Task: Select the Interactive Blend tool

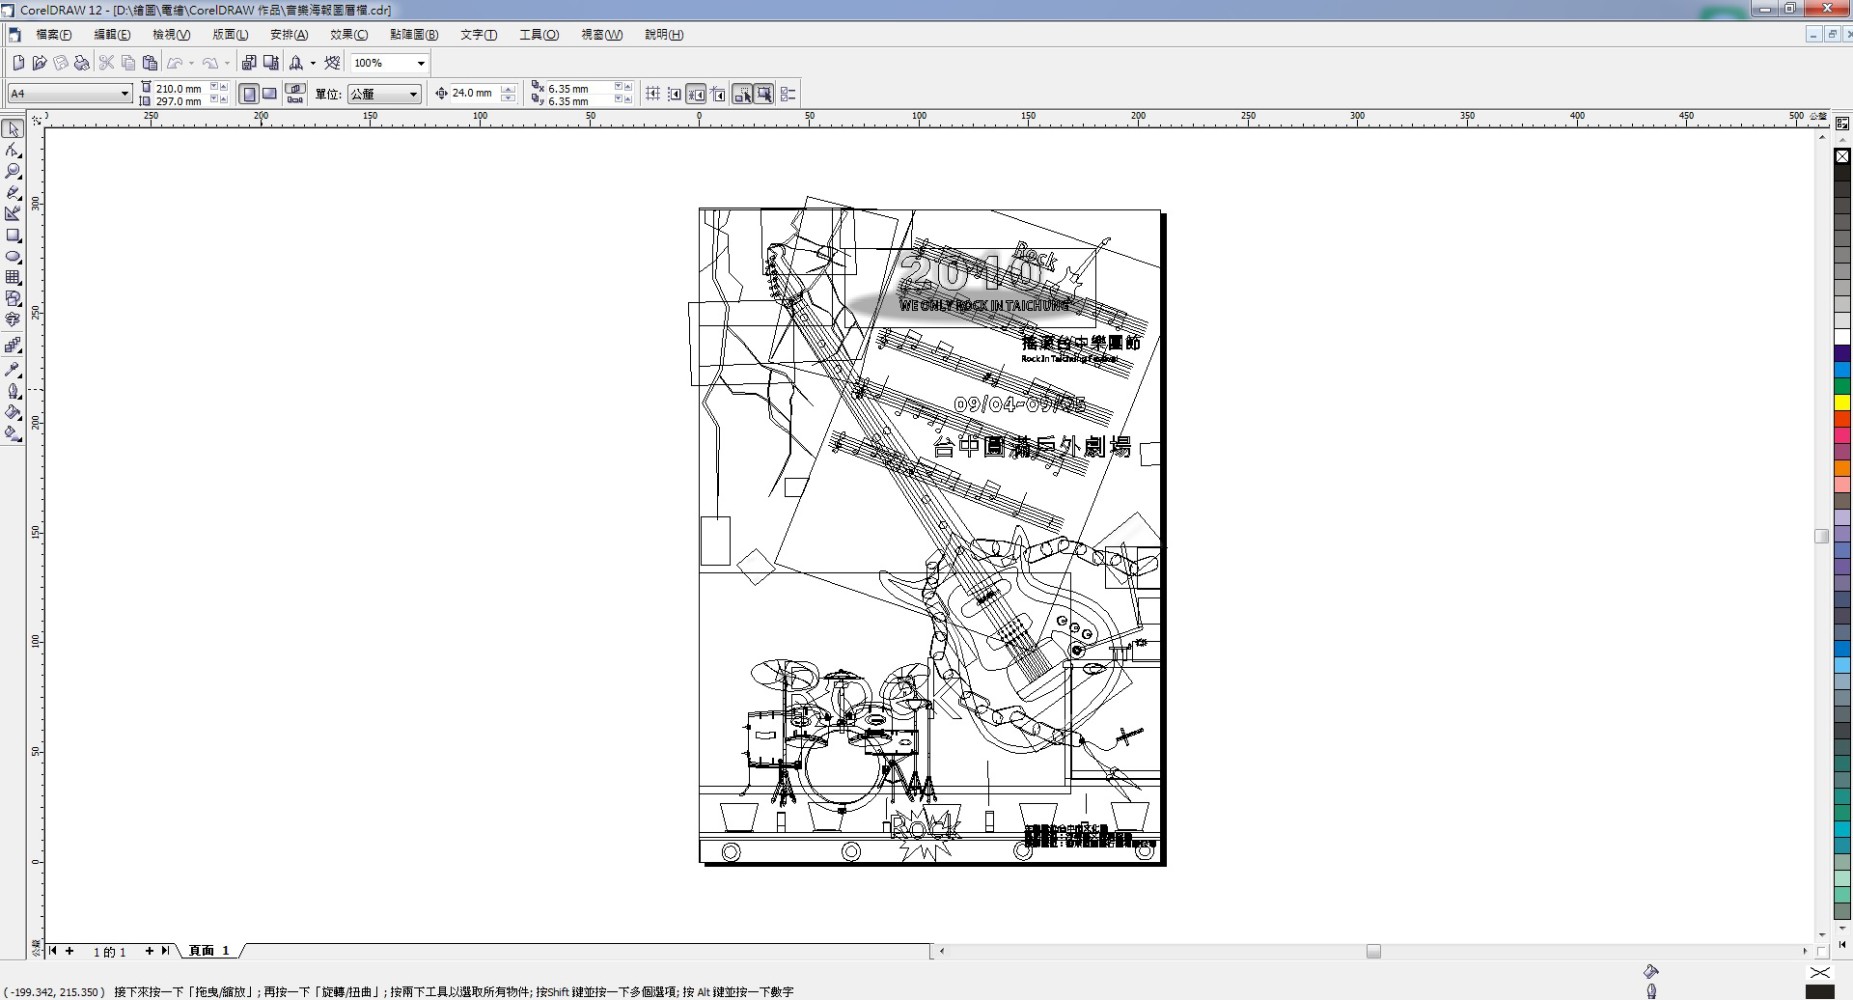Action: pos(13,346)
